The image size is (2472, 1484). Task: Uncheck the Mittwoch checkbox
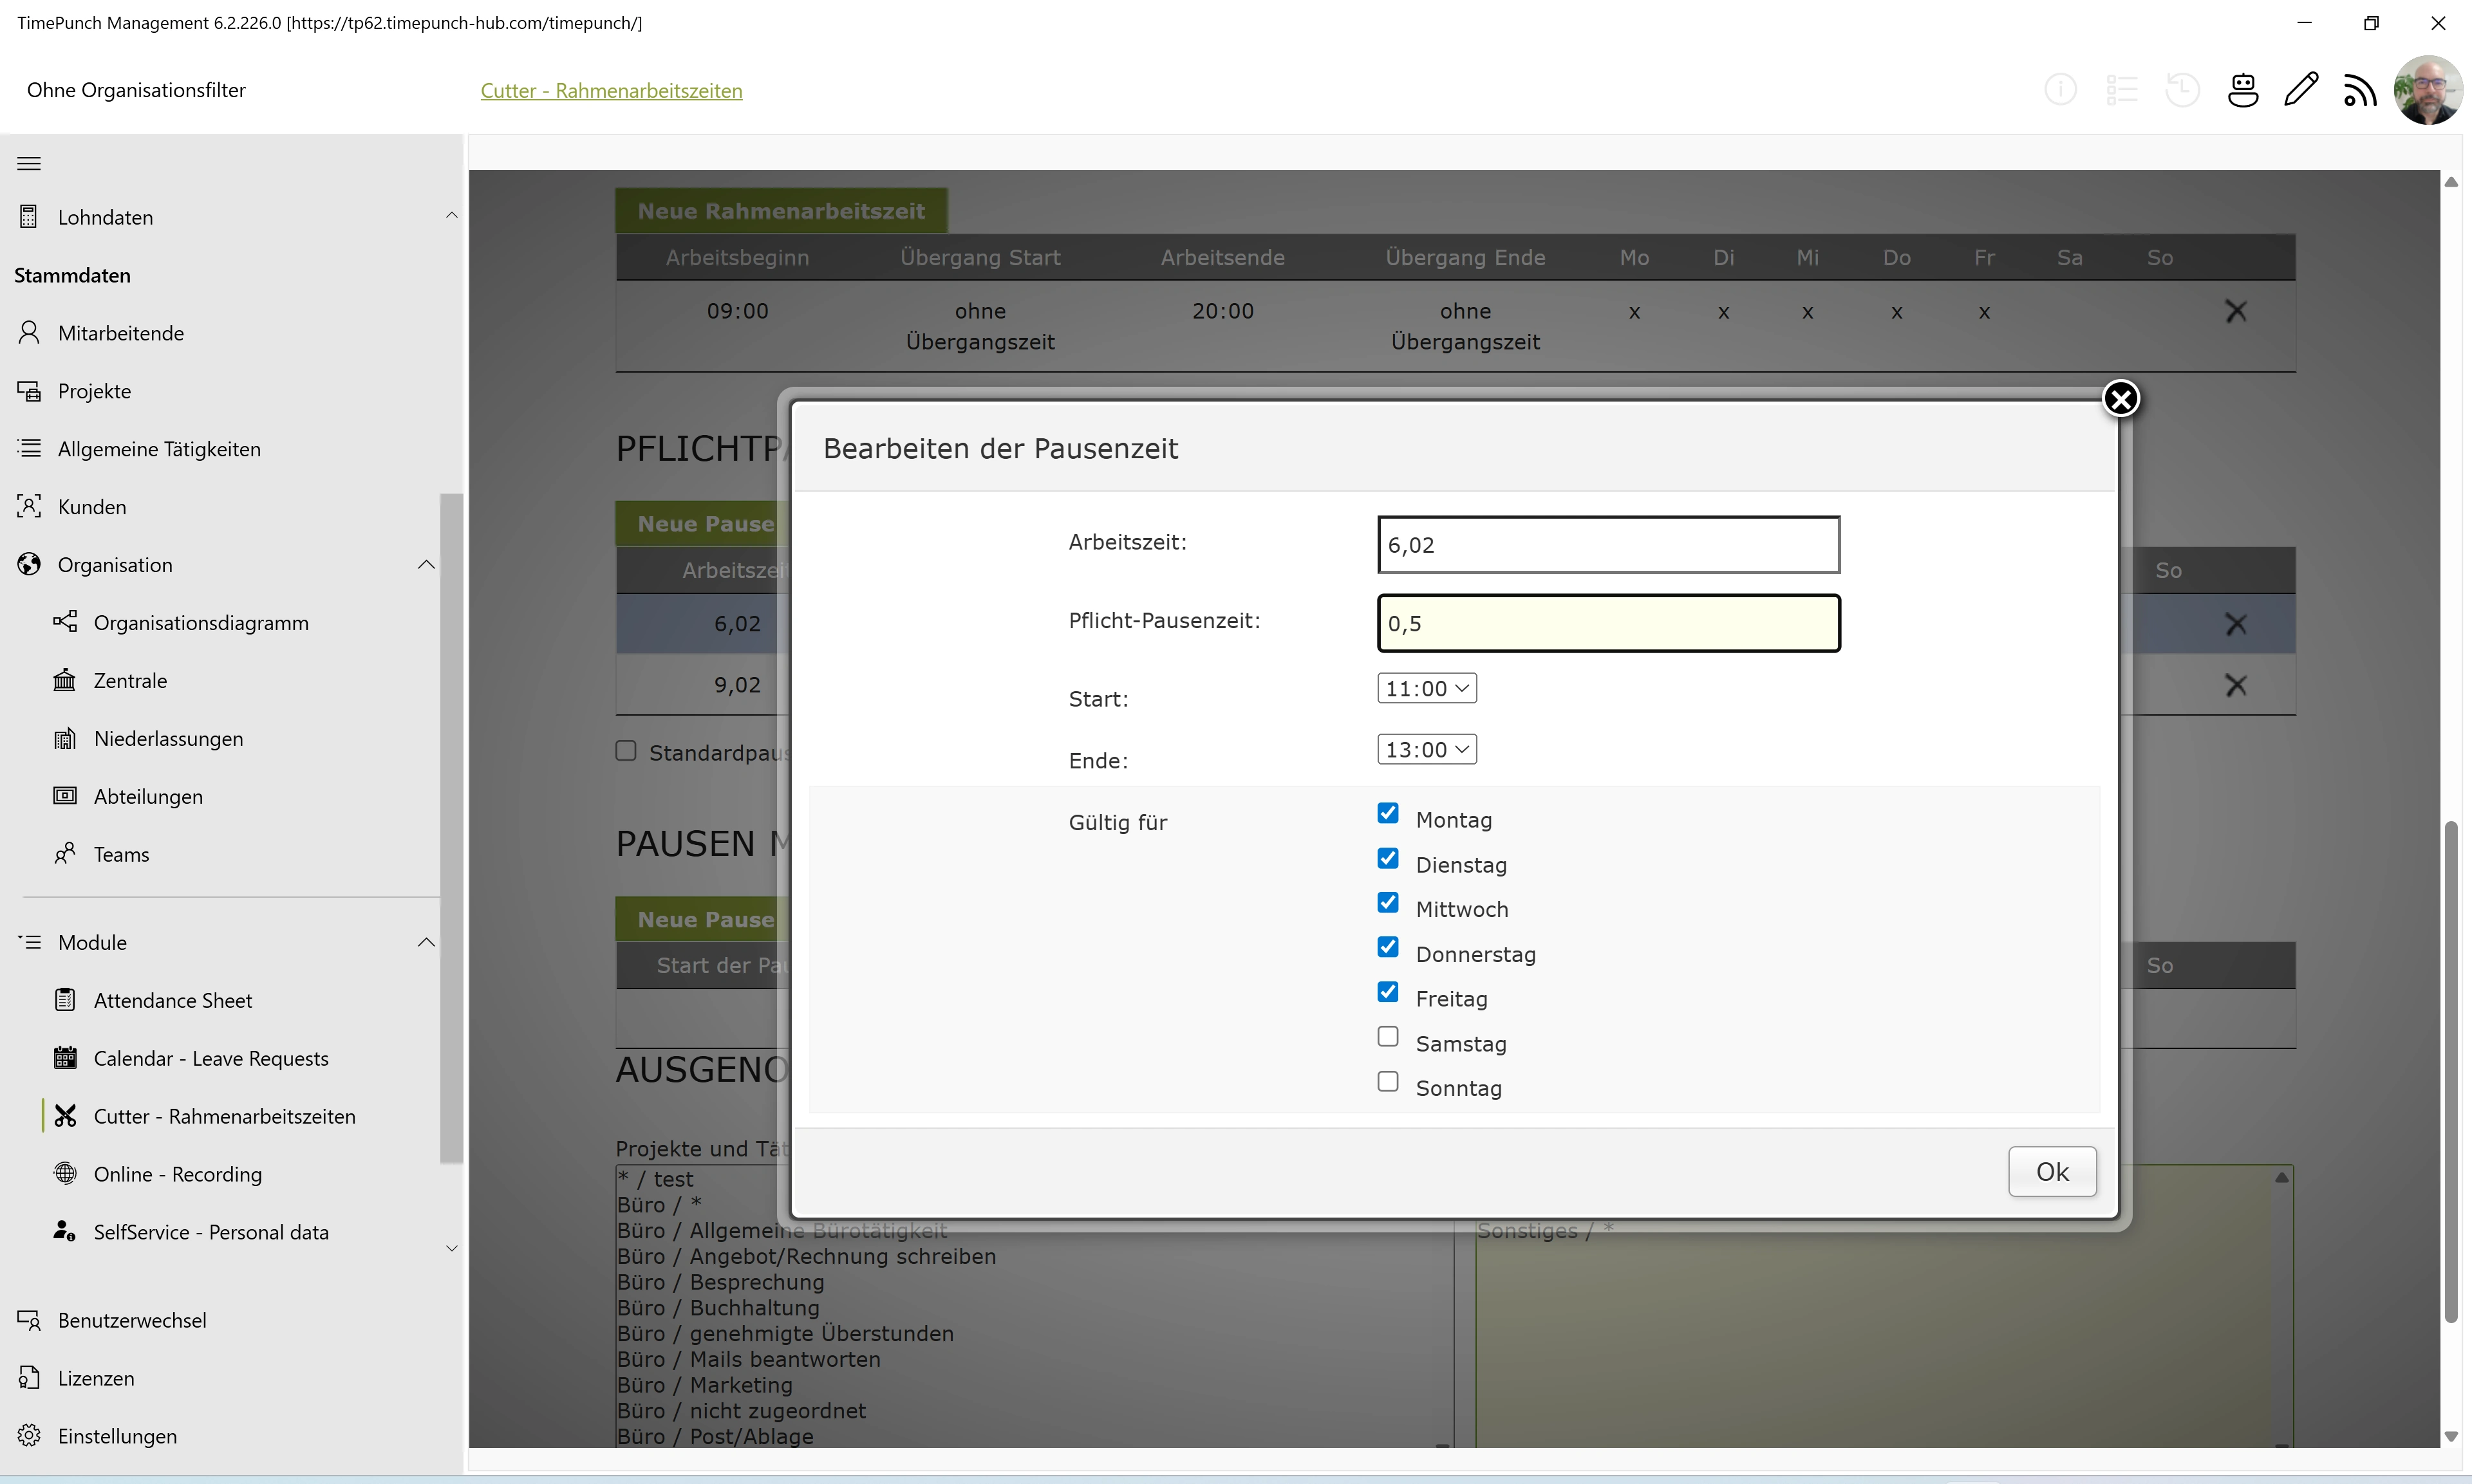coord(1388,902)
